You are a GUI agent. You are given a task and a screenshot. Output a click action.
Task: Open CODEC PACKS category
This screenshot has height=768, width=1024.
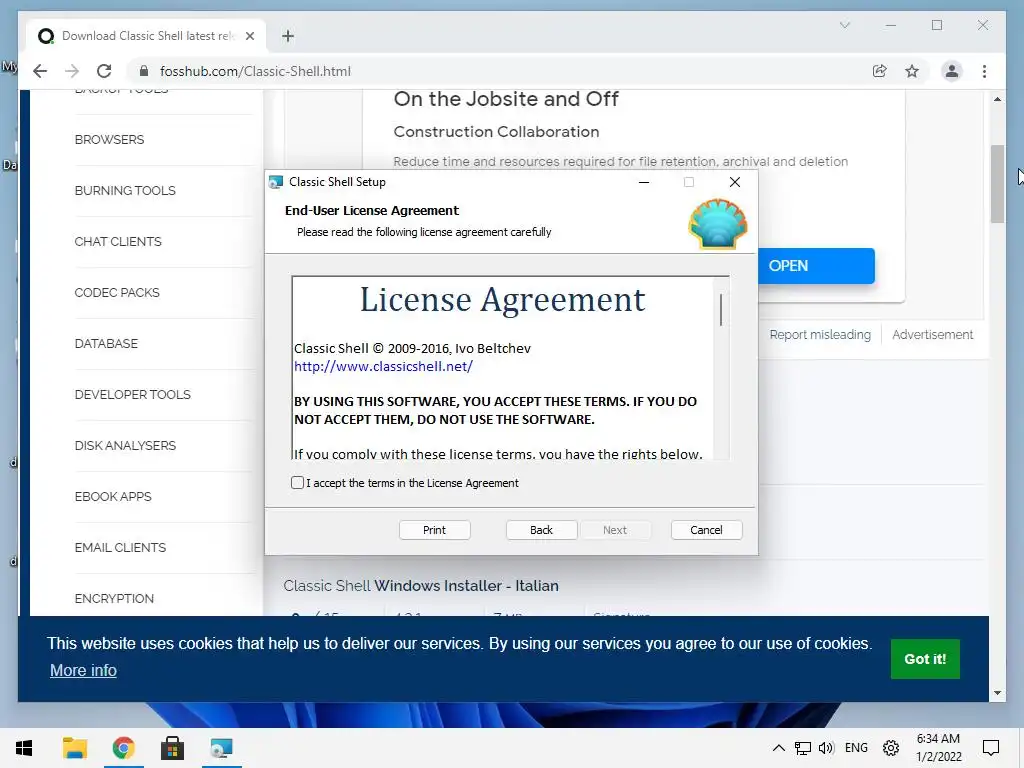[x=117, y=293]
